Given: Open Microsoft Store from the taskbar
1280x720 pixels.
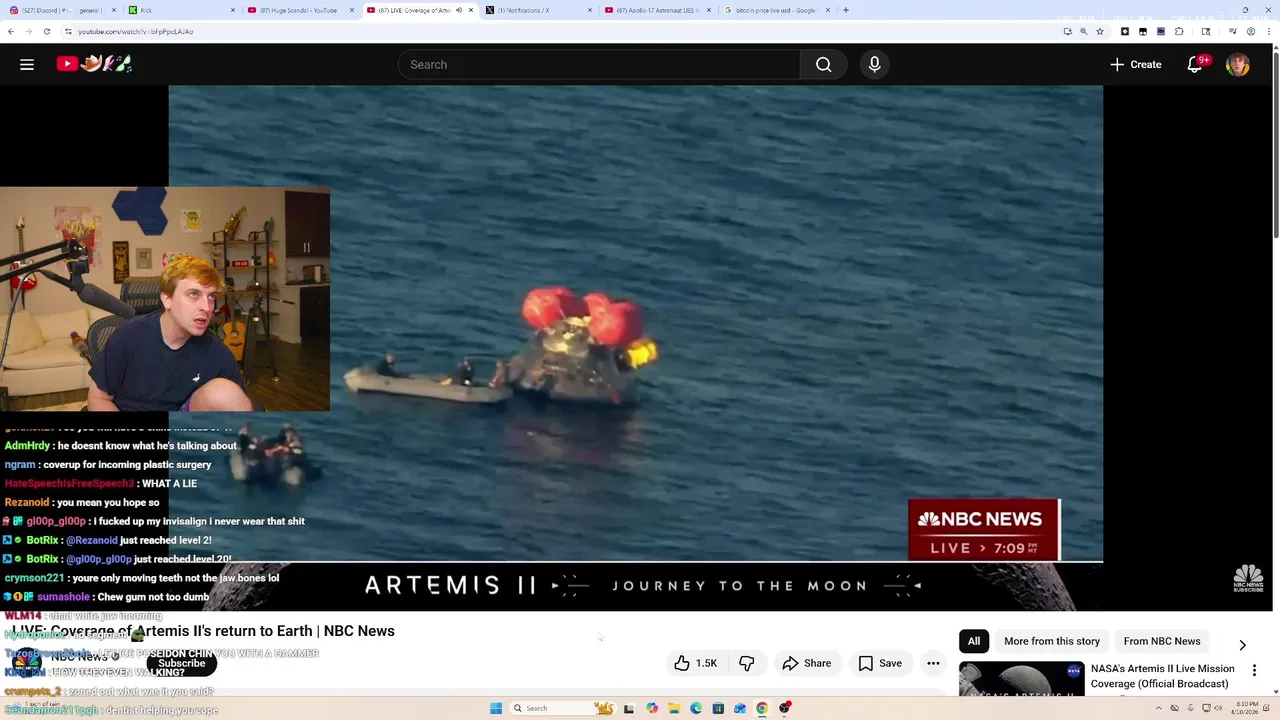Looking at the screenshot, I should point(718,708).
